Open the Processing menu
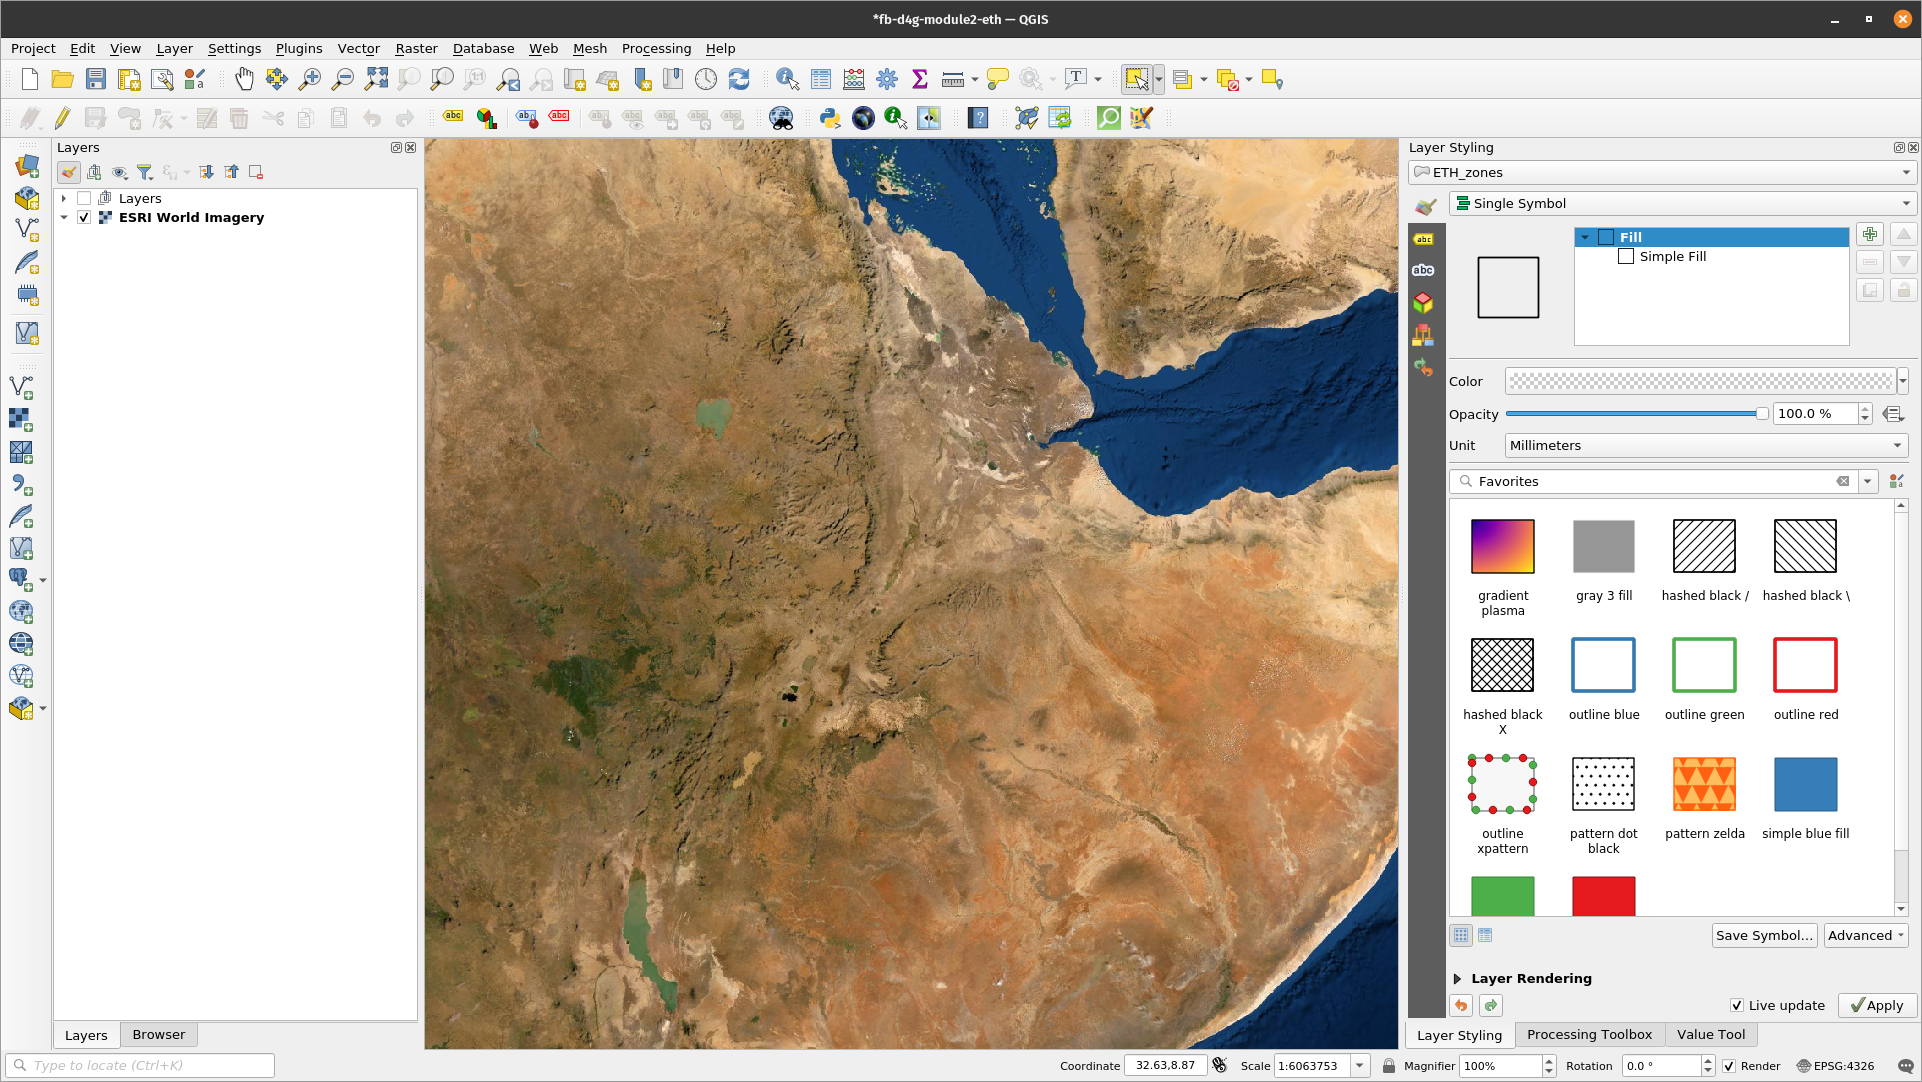The width and height of the screenshot is (1922, 1082). pyautogui.click(x=657, y=48)
